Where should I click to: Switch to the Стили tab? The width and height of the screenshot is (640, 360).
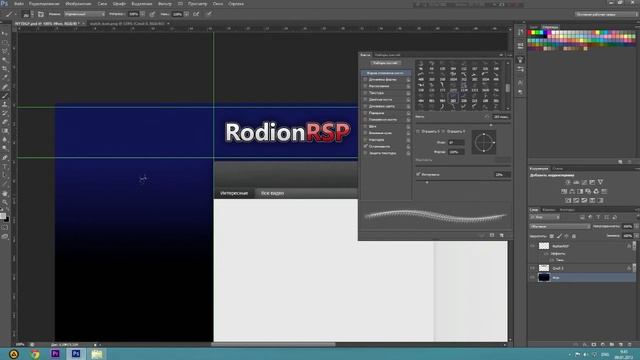[x=558, y=169]
